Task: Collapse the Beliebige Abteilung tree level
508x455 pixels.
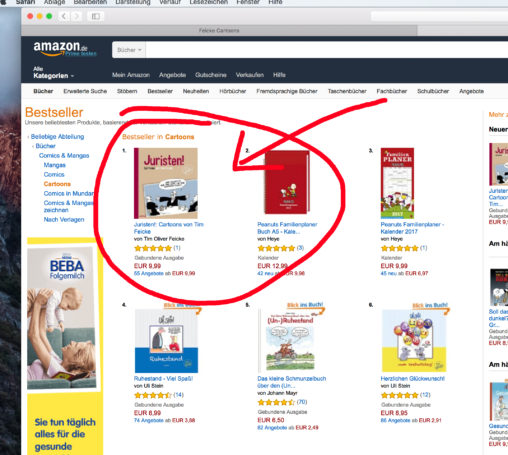Action: tap(55, 136)
